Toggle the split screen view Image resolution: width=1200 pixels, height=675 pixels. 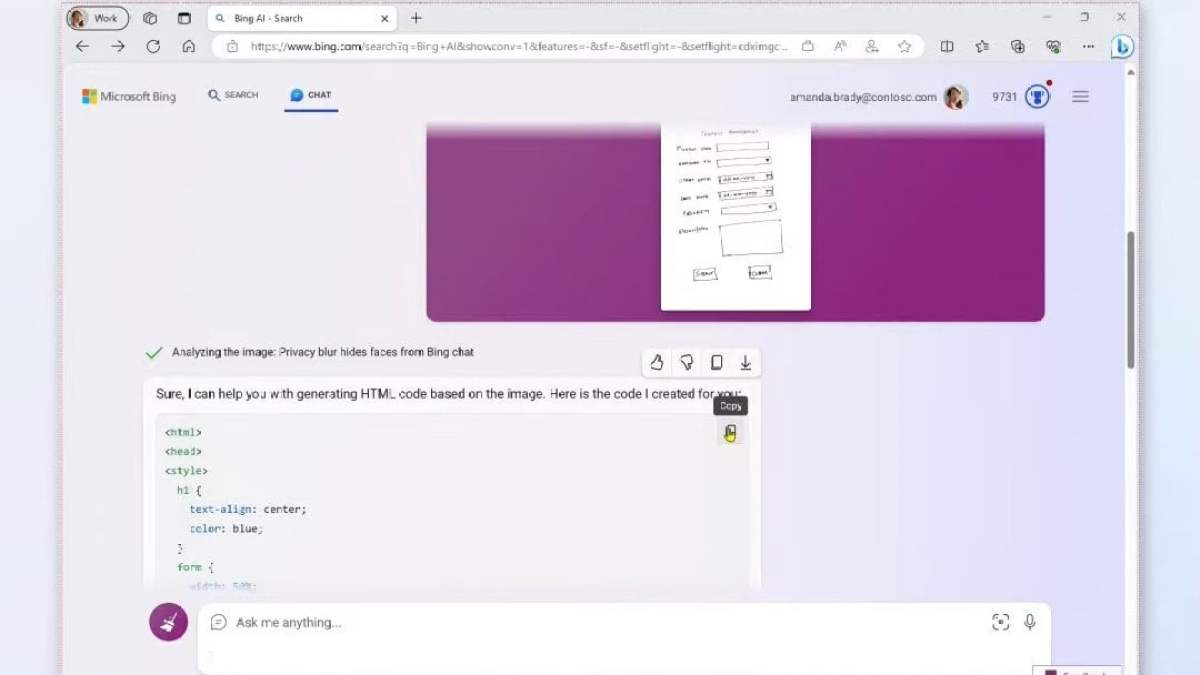[947, 46]
